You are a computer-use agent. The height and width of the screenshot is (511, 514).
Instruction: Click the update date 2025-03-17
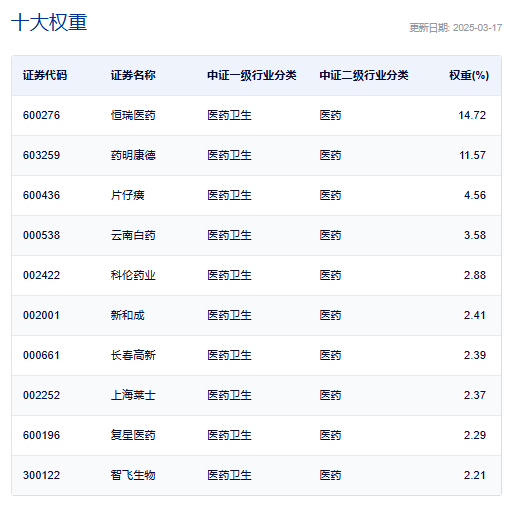pos(478,28)
